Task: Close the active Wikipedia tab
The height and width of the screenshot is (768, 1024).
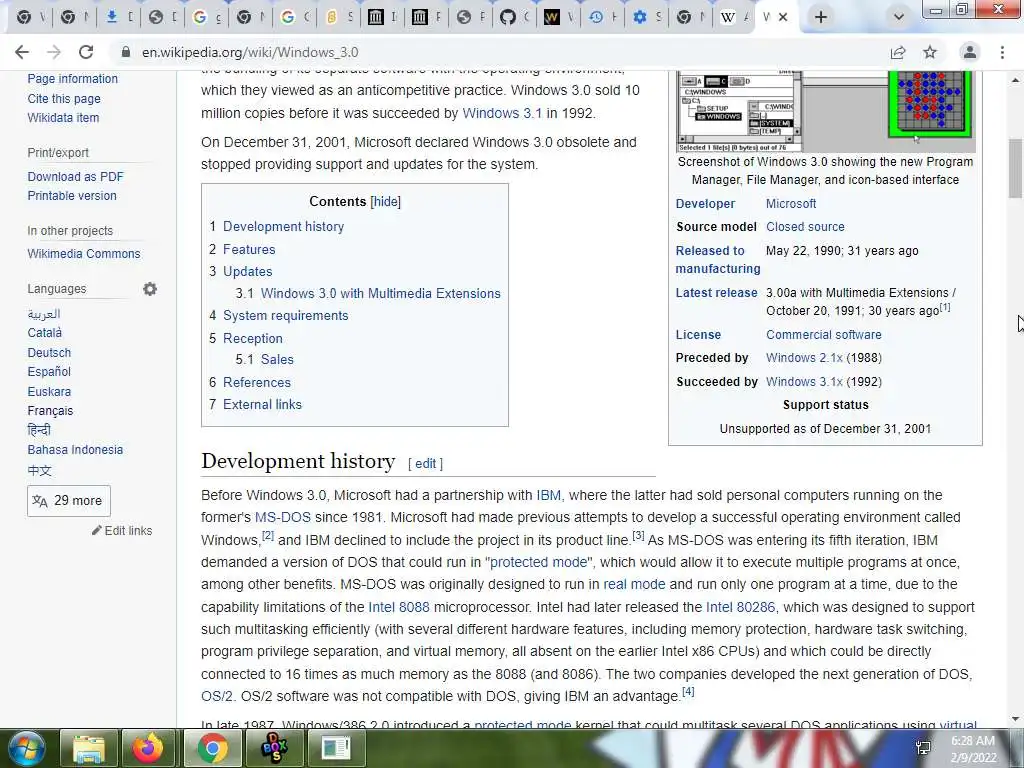Action: tap(783, 18)
